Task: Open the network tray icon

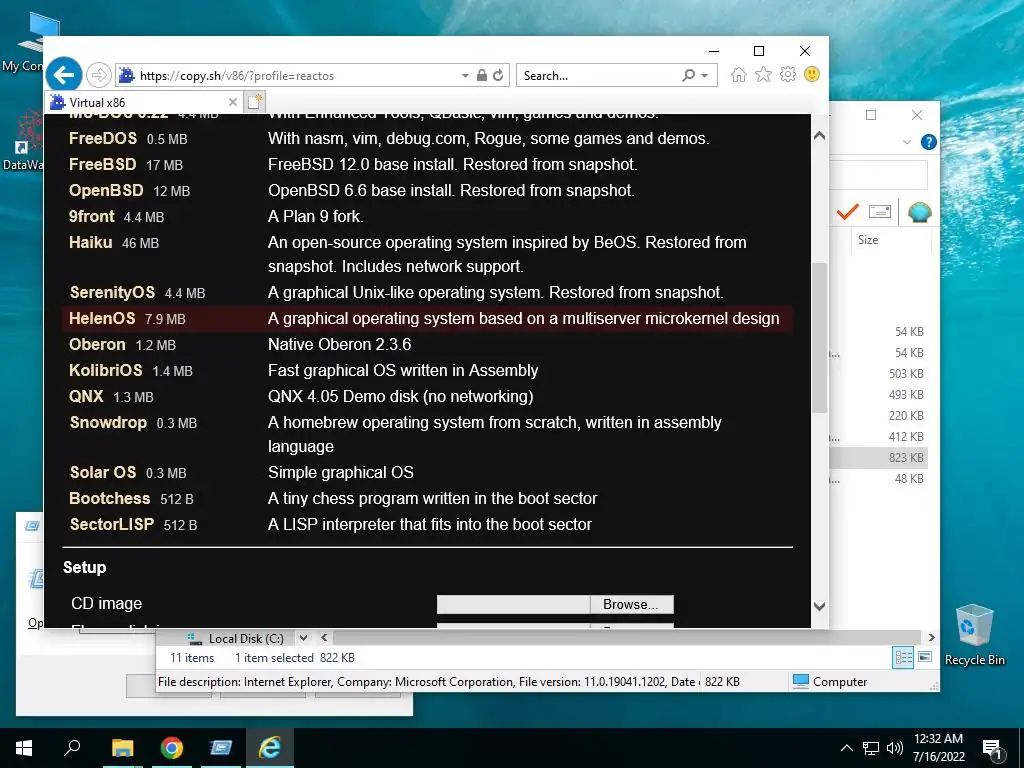Action: click(x=871, y=748)
